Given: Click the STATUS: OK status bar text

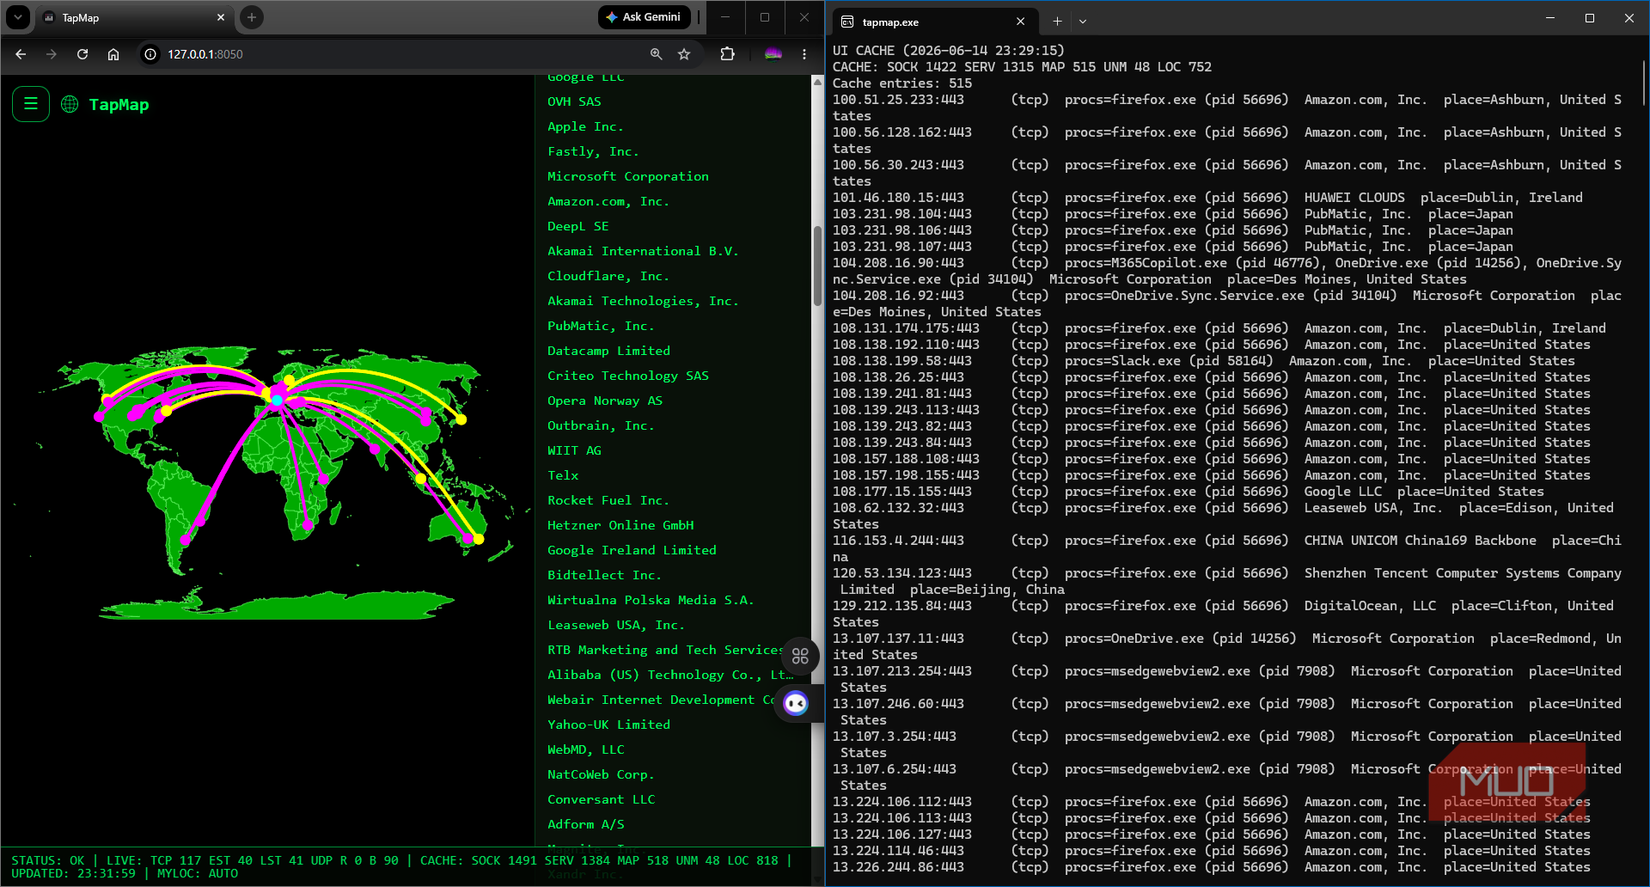Looking at the screenshot, I should click(x=48, y=861).
